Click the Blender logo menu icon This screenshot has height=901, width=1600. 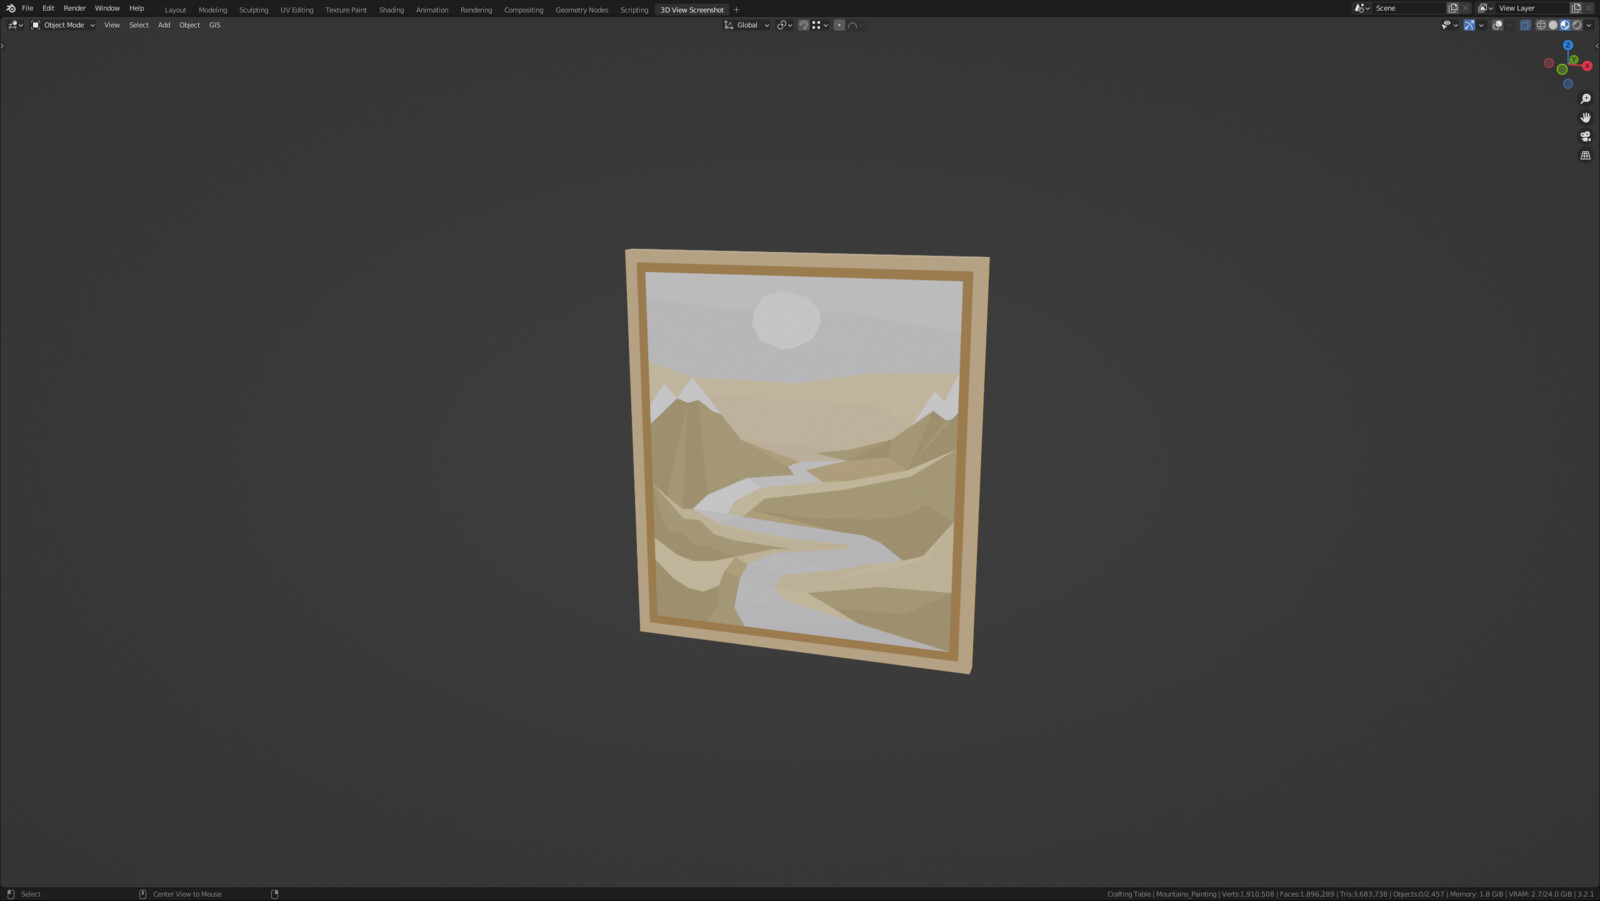pyautogui.click(x=11, y=8)
